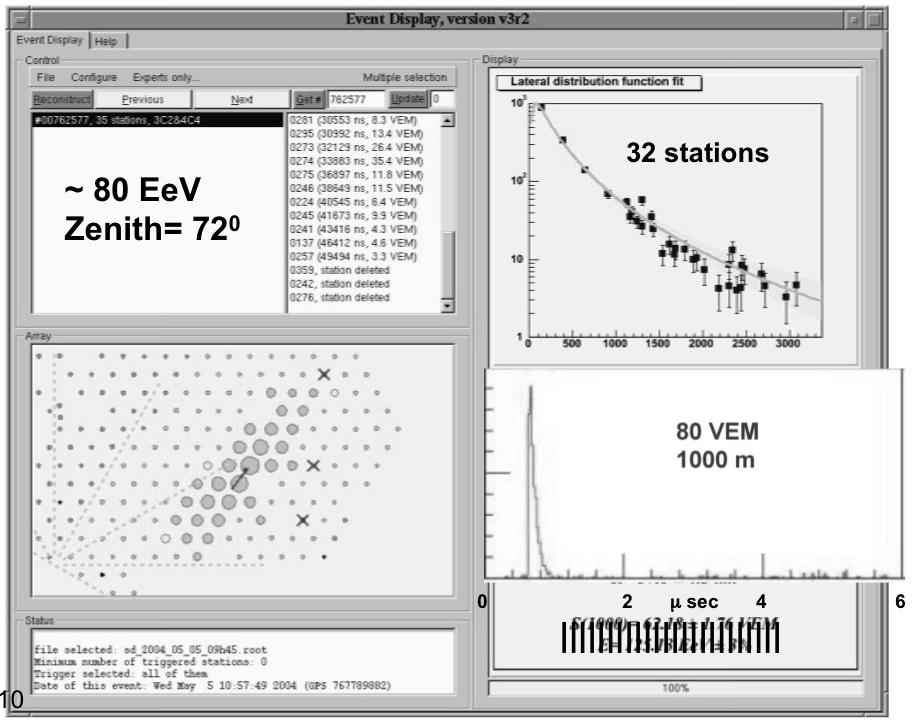Click the title bar minimize button

coord(854,20)
